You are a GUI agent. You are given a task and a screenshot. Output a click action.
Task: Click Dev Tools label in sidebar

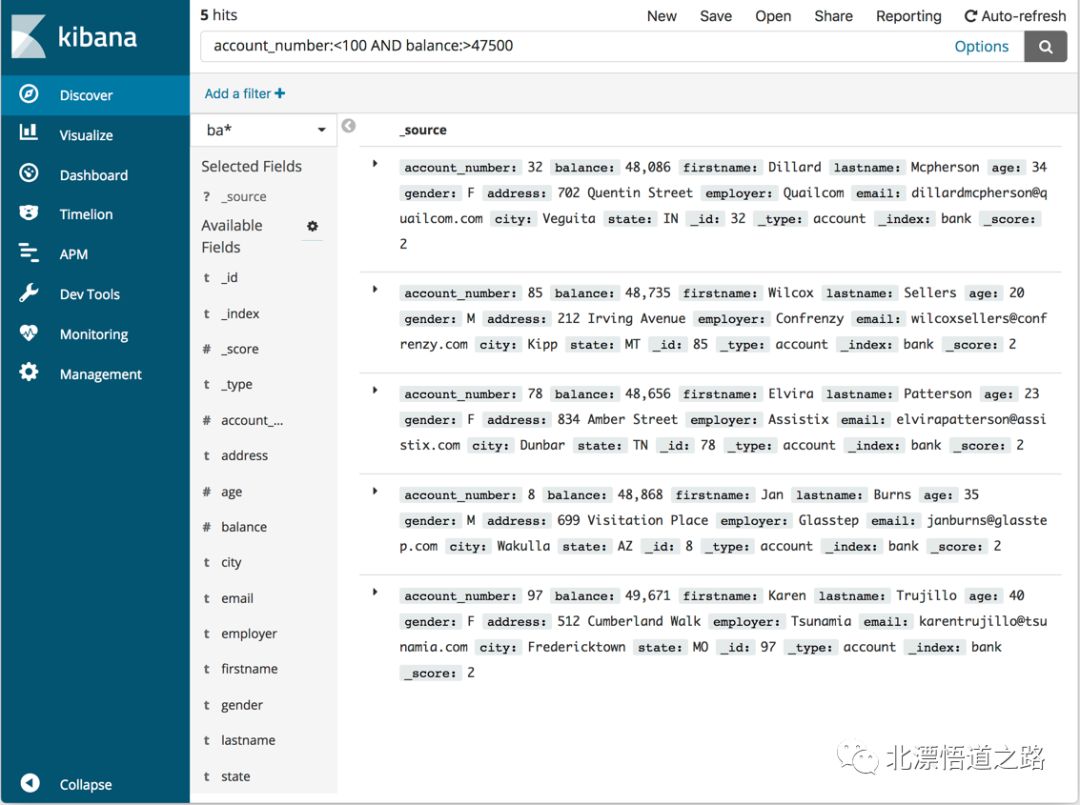point(90,294)
